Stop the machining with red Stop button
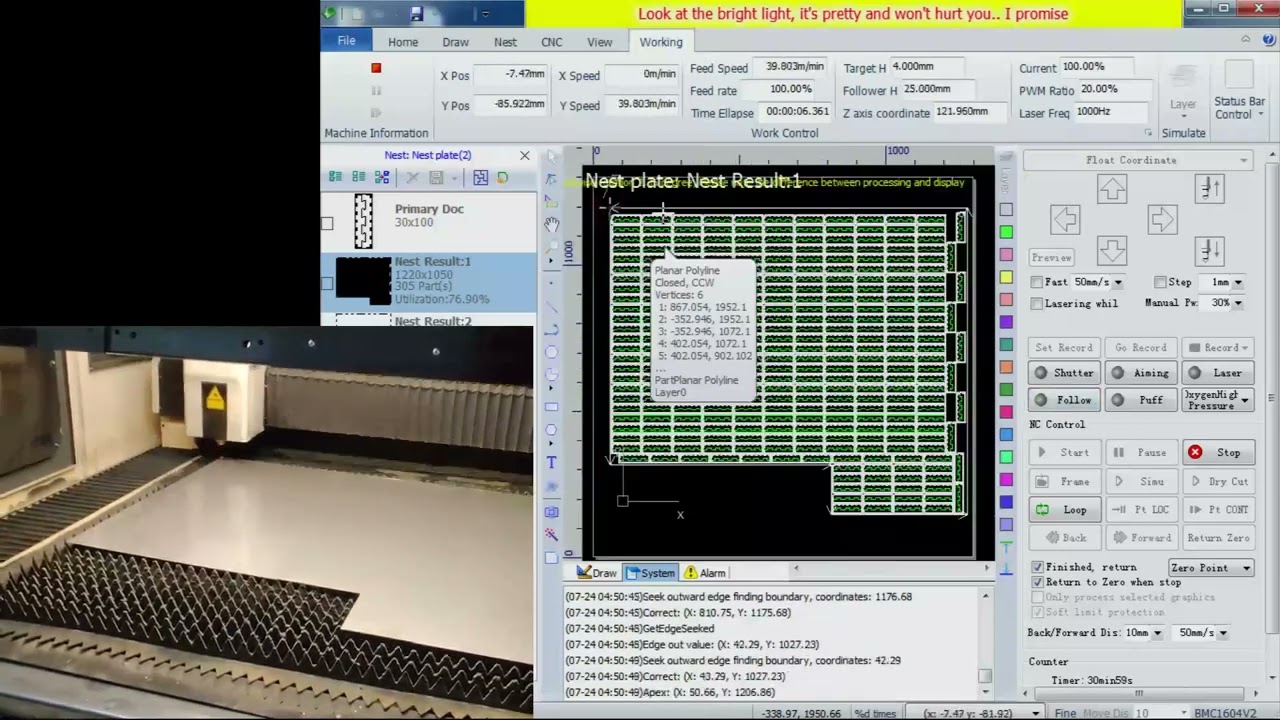1280x720 pixels. click(x=1217, y=453)
